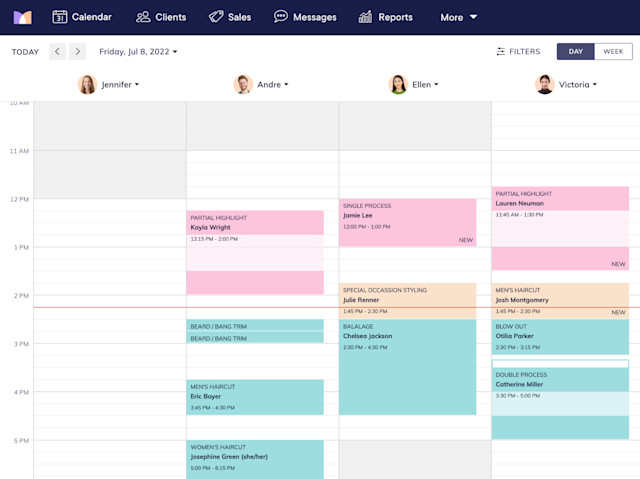The width and height of the screenshot is (640, 479).
Task: Switch to Day view
Action: coord(576,51)
